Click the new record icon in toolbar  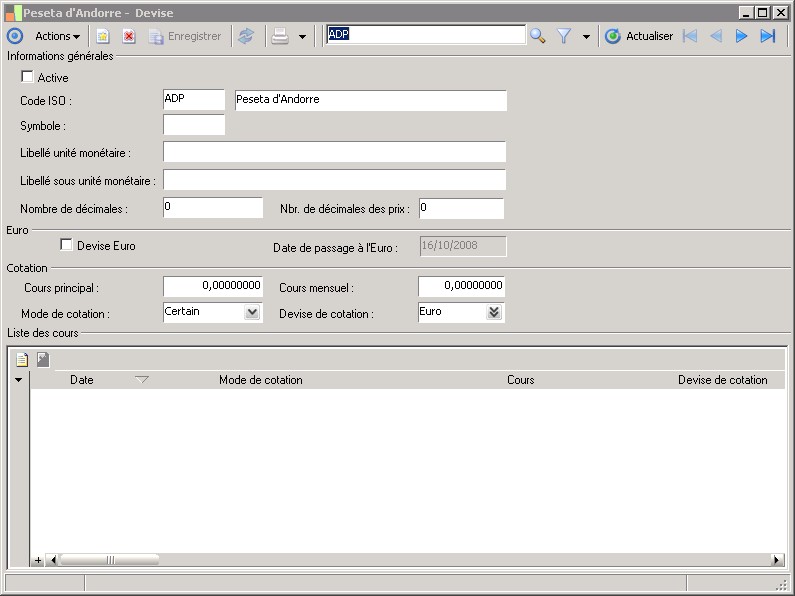click(x=102, y=36)
